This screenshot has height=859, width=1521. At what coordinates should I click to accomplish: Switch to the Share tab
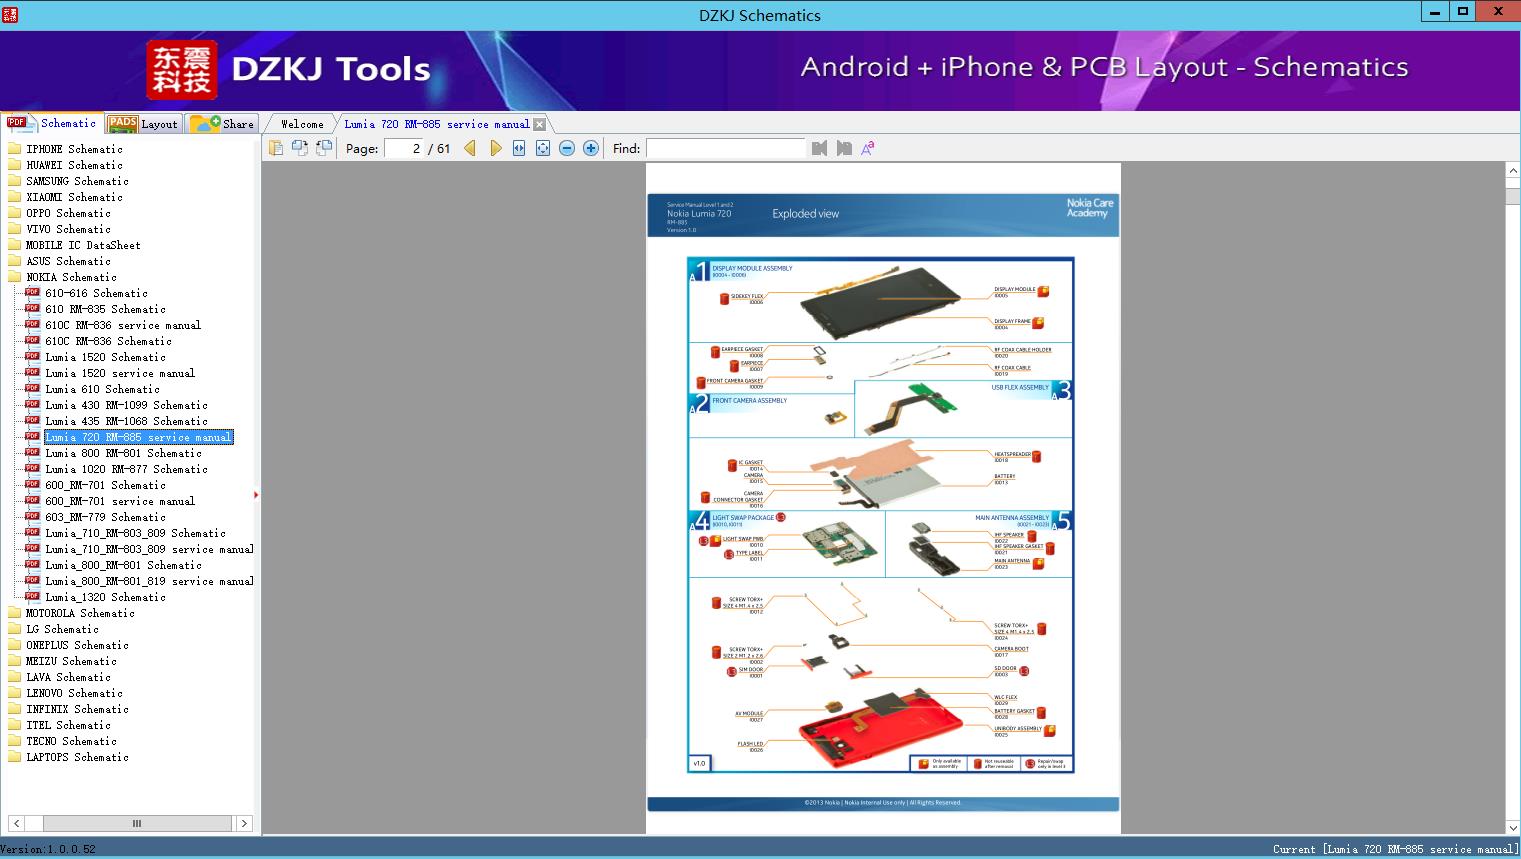223,124
